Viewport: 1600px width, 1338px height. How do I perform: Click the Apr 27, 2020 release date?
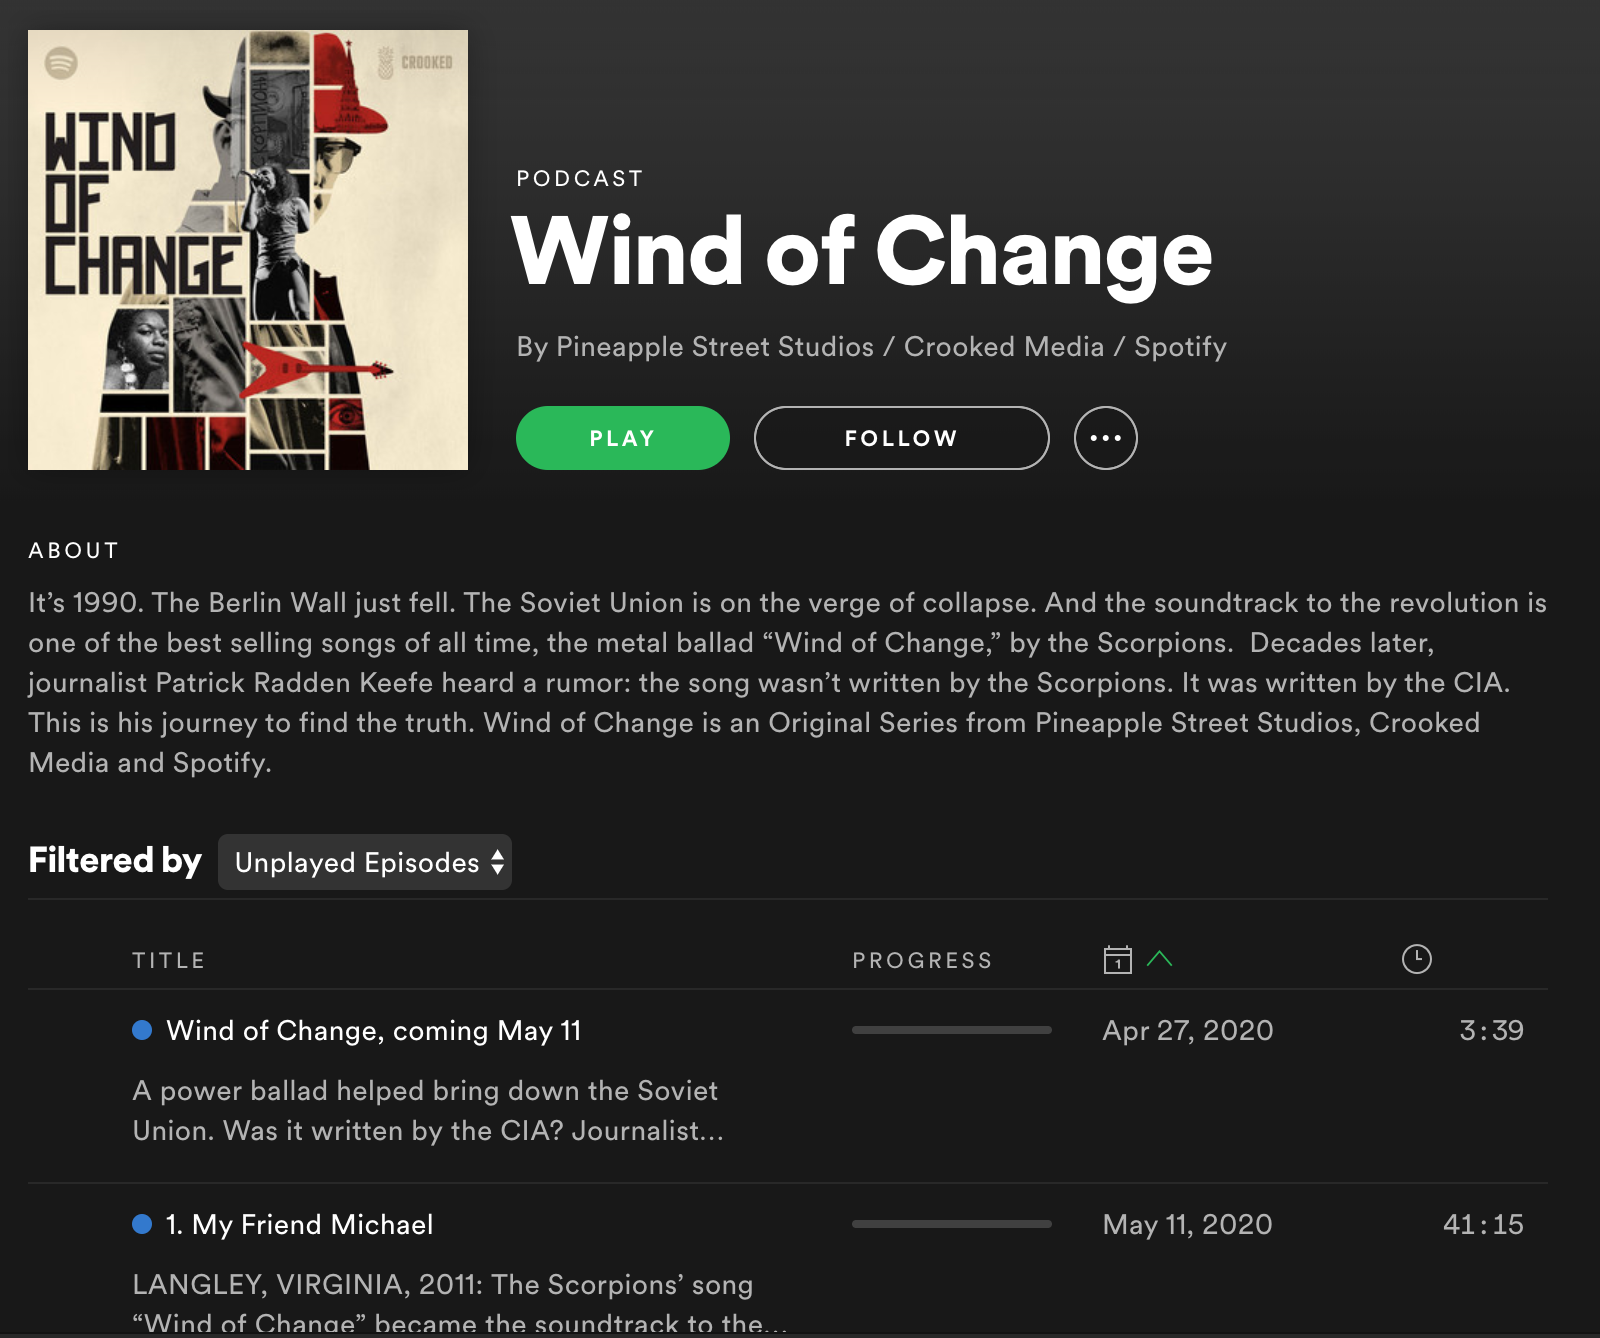[x=1188, y=1030]
